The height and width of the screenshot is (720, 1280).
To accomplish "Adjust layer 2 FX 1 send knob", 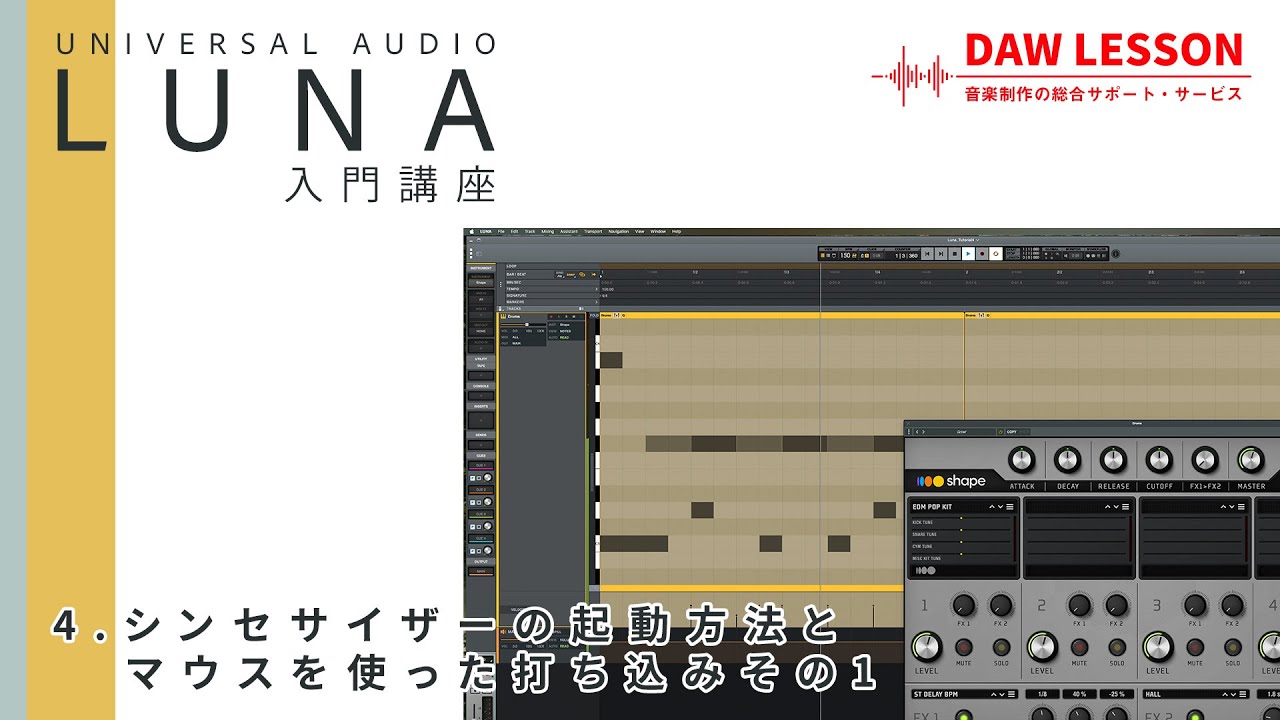I will (x=1079, y=605).
